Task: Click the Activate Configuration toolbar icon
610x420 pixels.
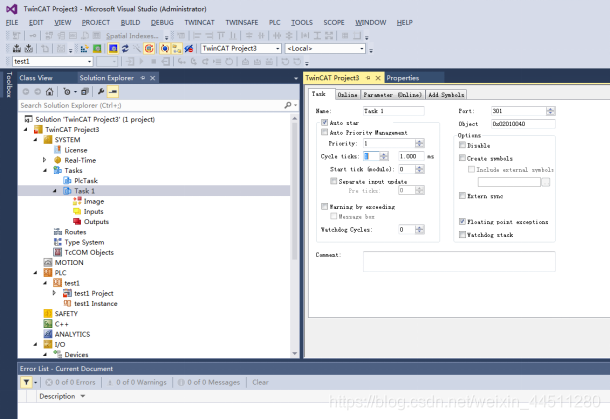Action: coord(84,49)
